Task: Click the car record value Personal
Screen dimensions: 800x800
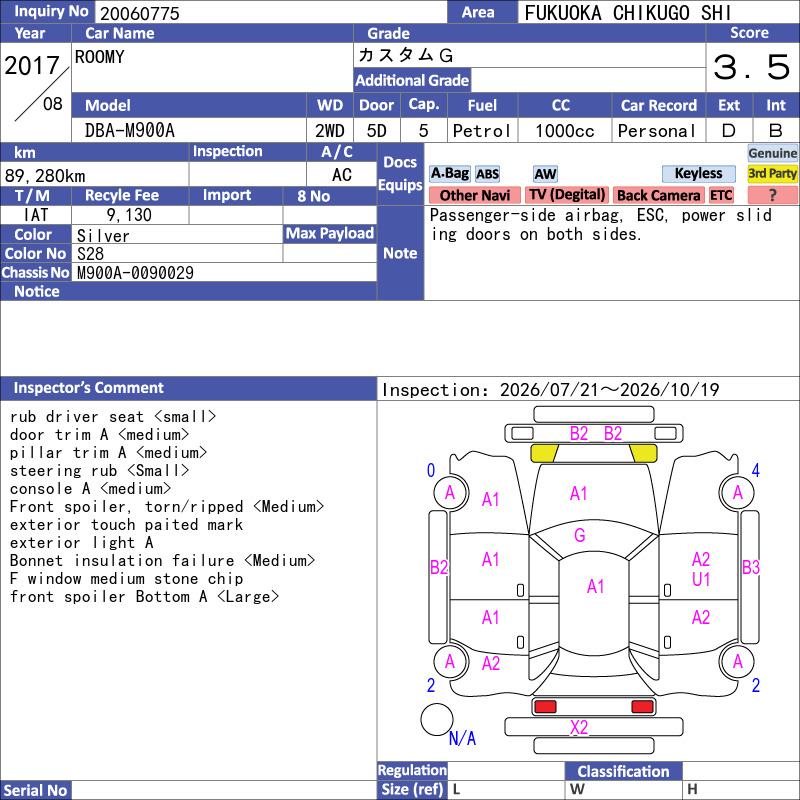Action: click(x=657, y=131)
